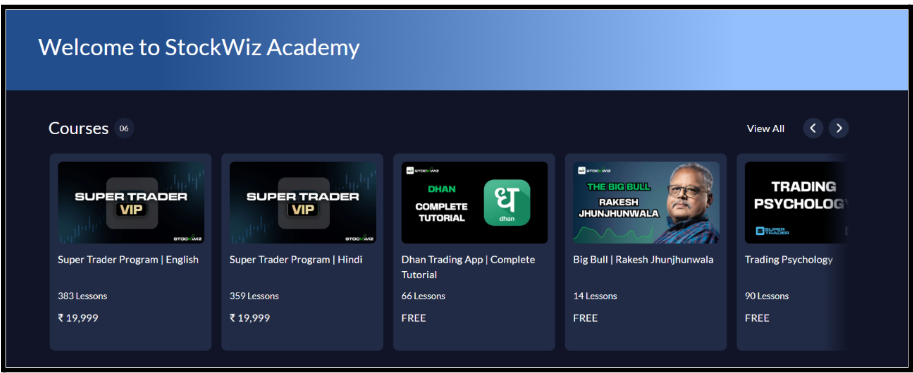
Task: Select the 'Super Trader Program | English' title
Action: (128, 260)
